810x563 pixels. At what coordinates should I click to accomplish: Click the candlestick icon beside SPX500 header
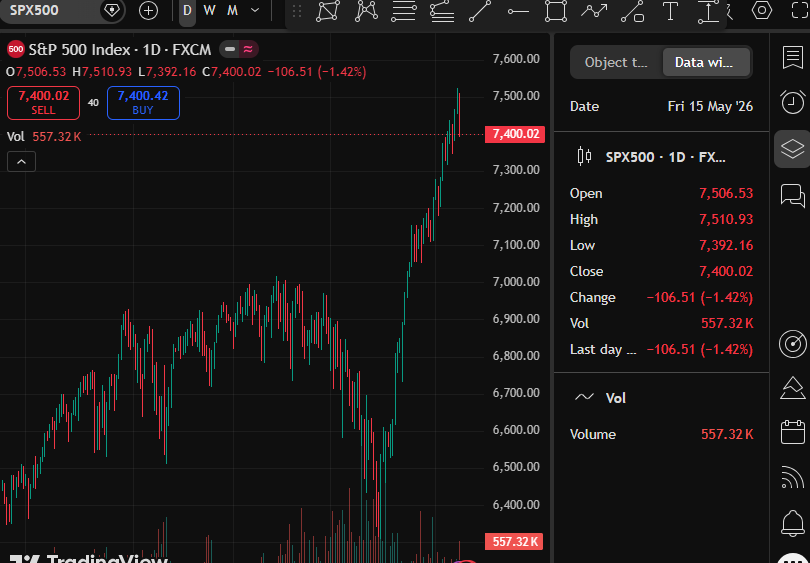[x=584, y=156]
